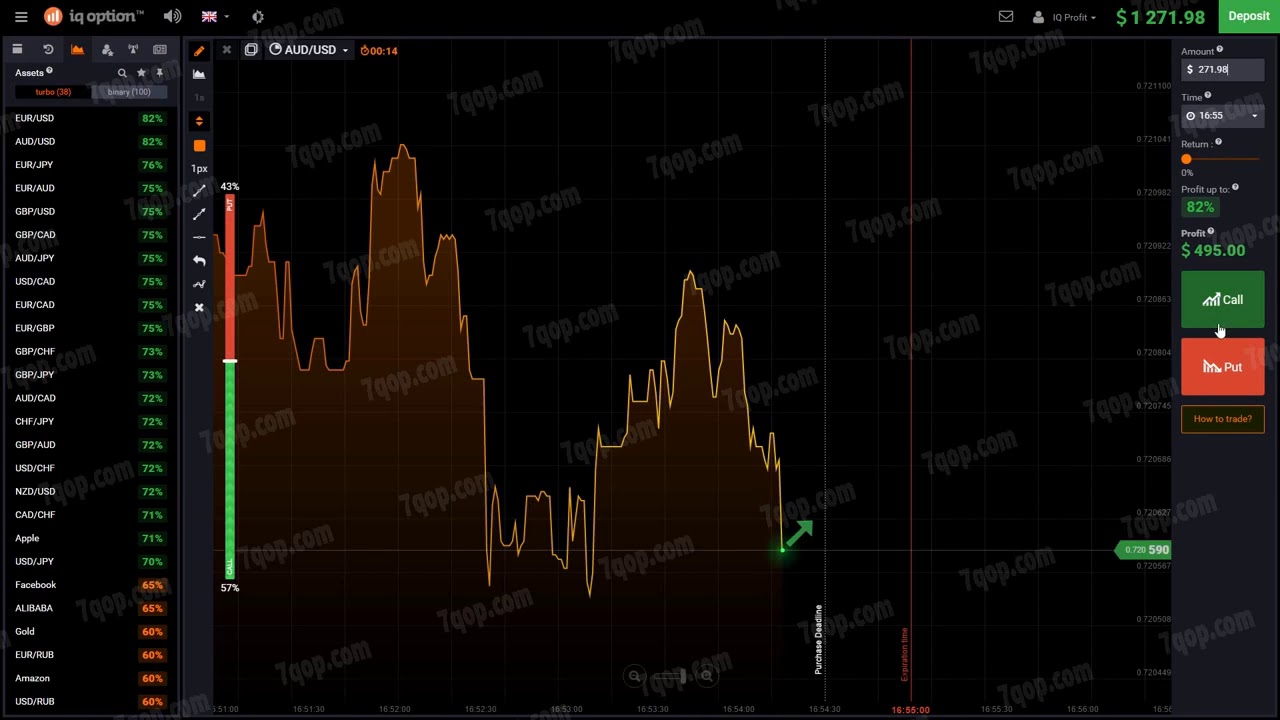Mute sound with the speaker icon
Screen dimensions: 1280x720
pos(173,17)
